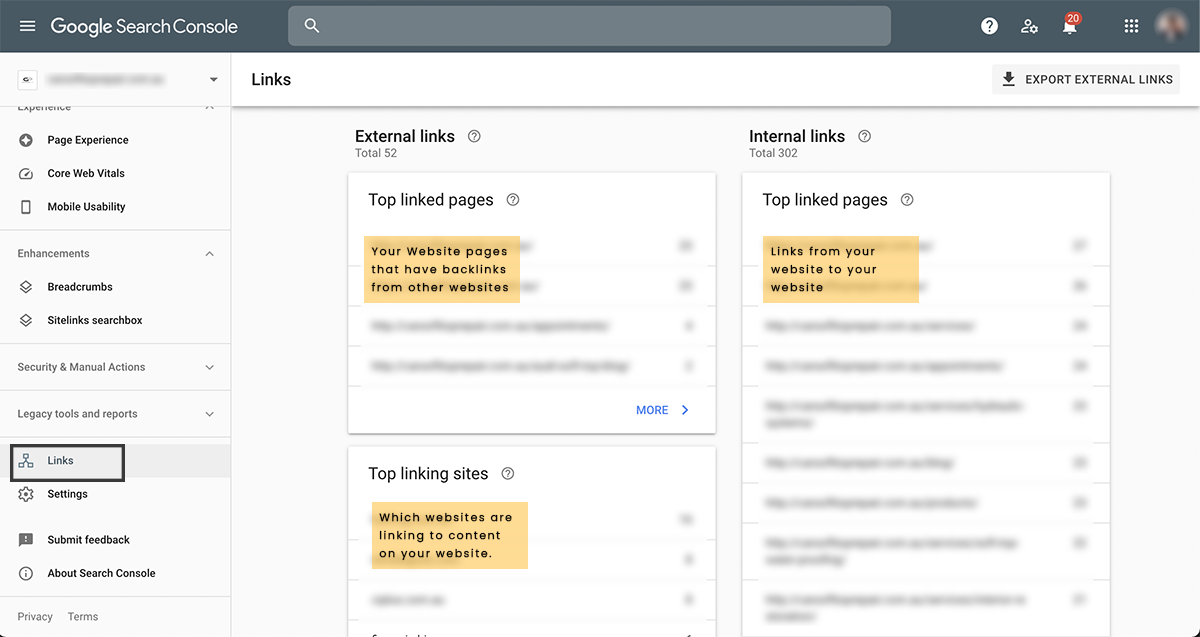Show help for Internal links heading

[x=864, y=136]
